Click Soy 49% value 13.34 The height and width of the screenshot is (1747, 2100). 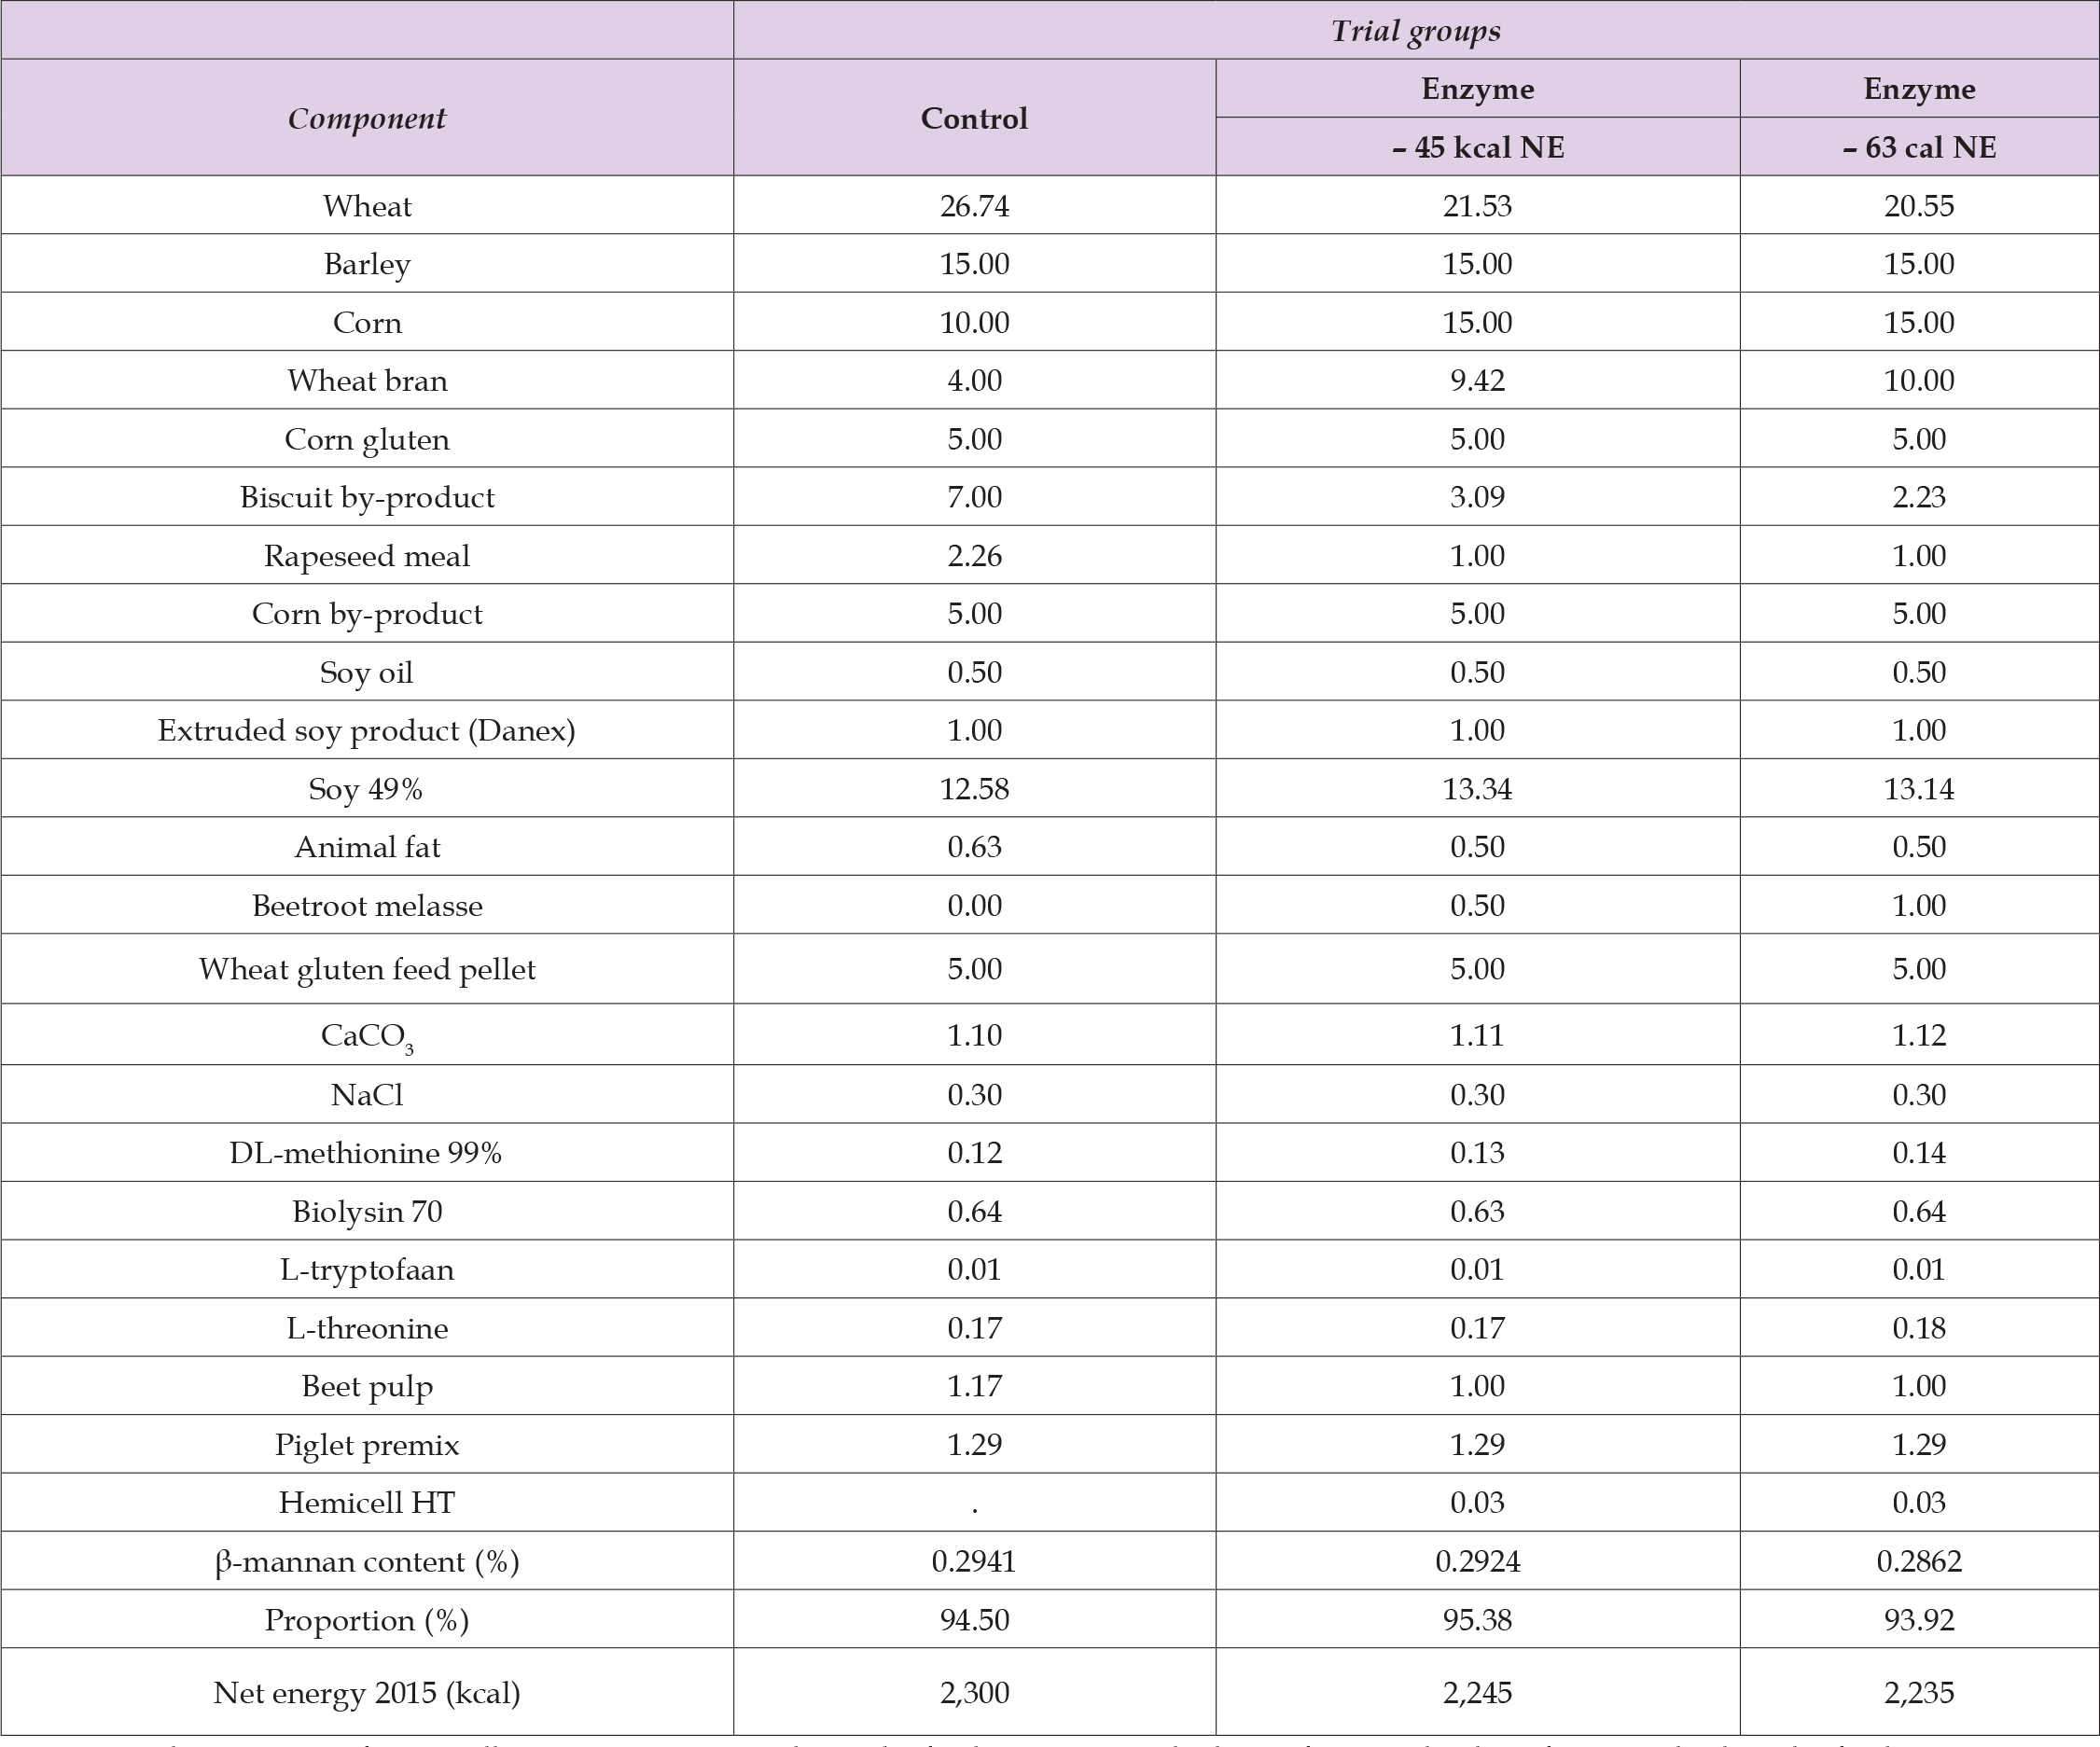tap(1477, 789)
